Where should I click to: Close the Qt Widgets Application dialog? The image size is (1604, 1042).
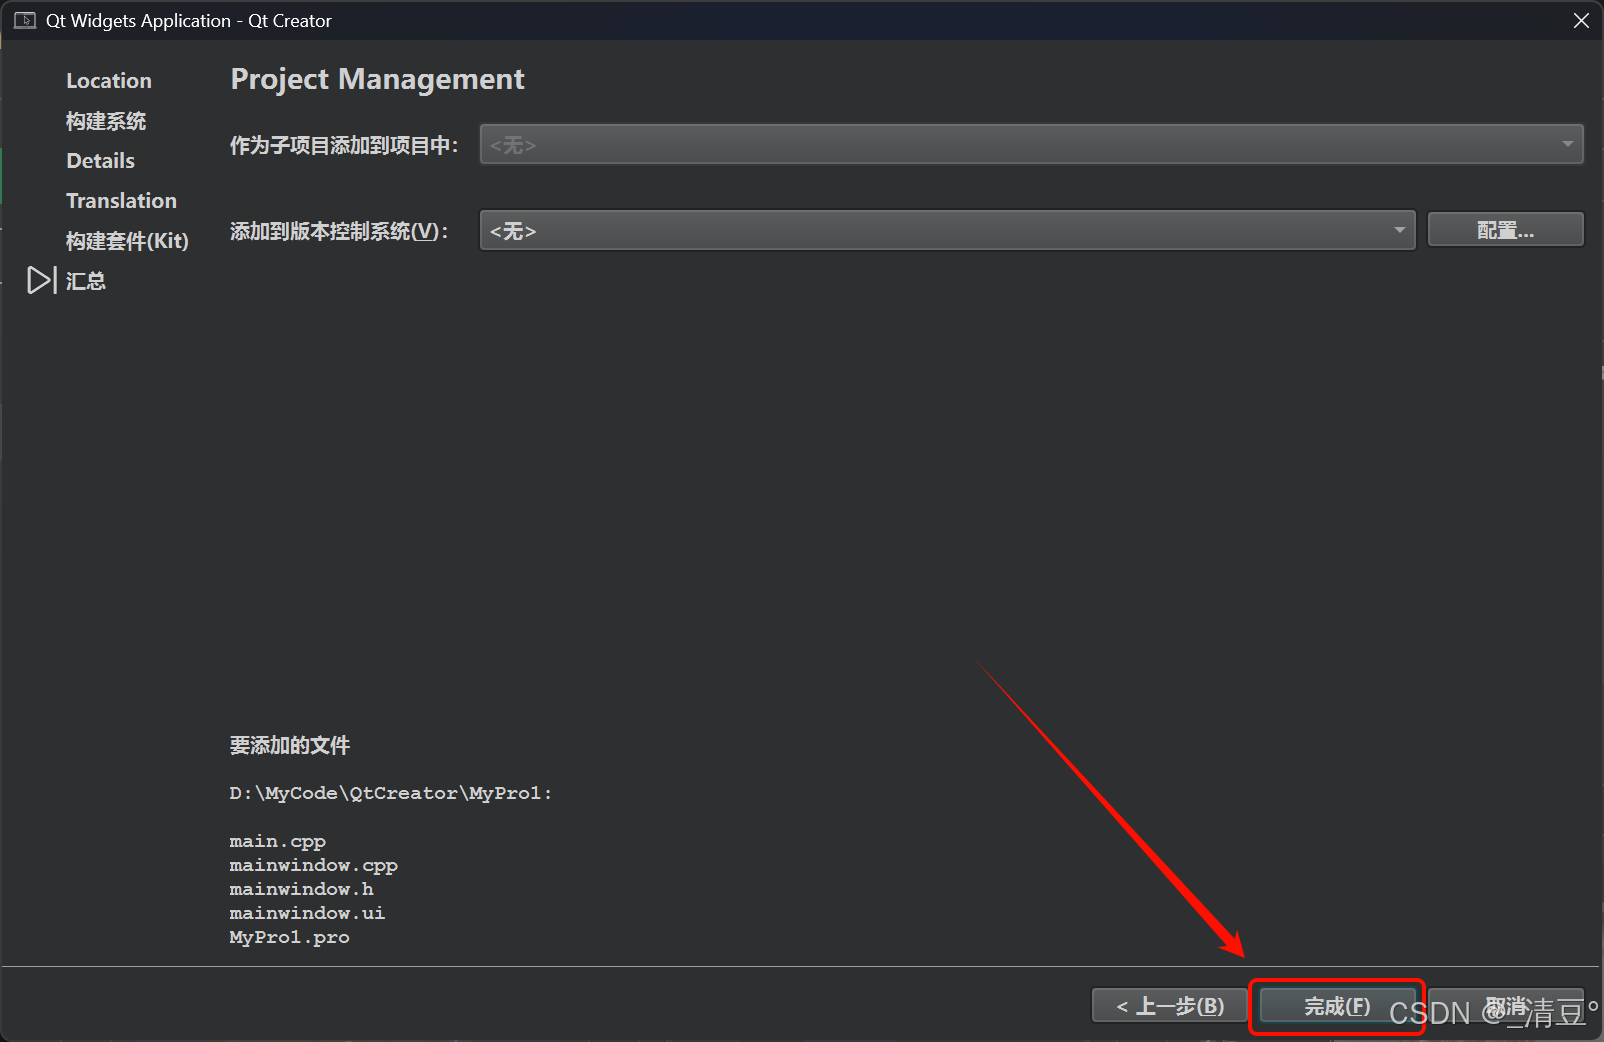pos(1581,20)
